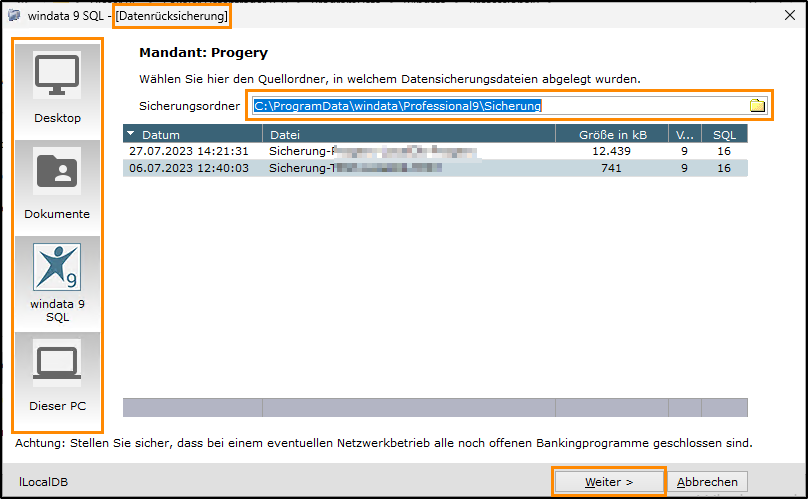Click file name of the 06.07.2023 backup
The image size is (808, 499).
click(x=356, y=168)
